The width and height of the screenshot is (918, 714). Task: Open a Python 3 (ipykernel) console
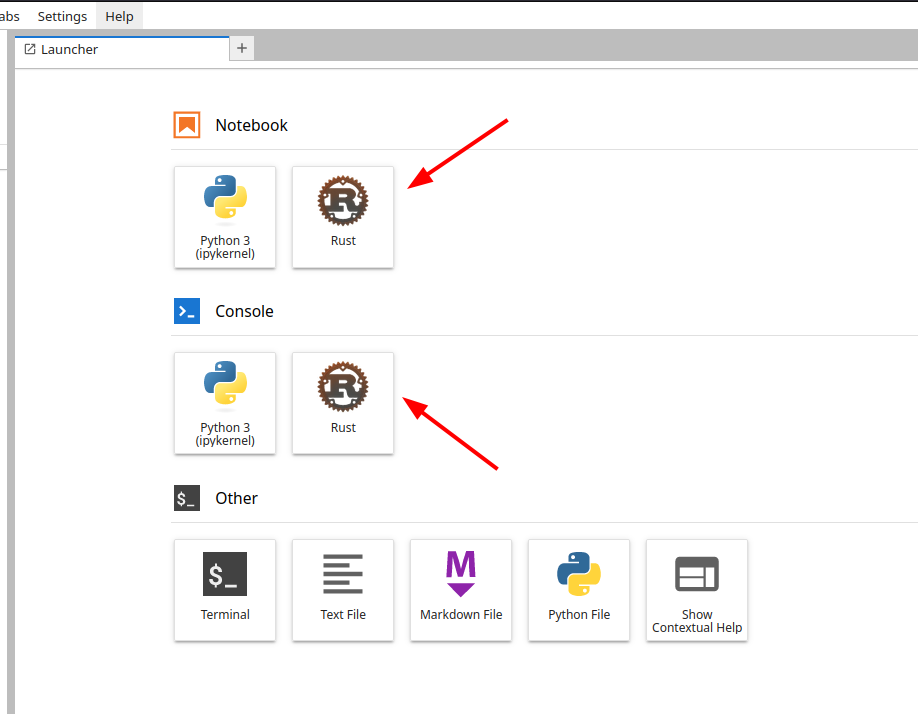click(225, 402)
